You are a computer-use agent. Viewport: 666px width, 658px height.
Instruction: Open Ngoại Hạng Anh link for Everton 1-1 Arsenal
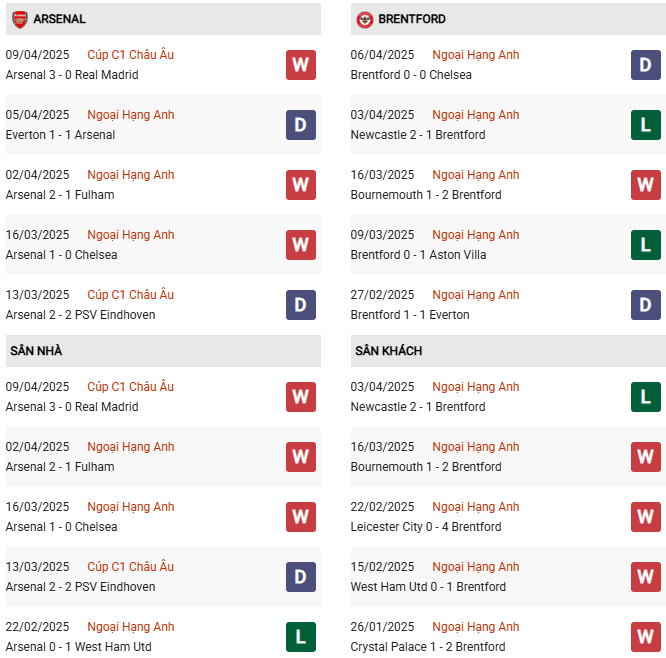click(x=130, y=115)
